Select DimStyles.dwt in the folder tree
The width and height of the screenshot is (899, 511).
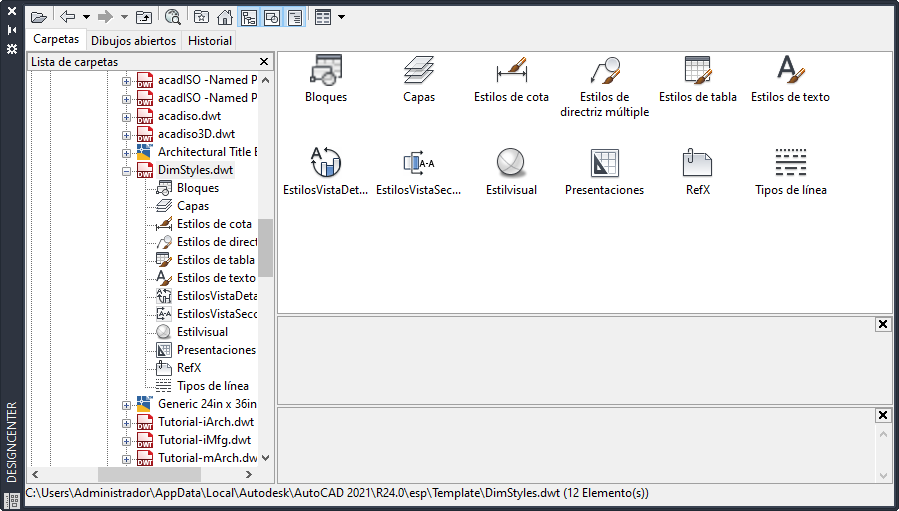click(196, 170)
